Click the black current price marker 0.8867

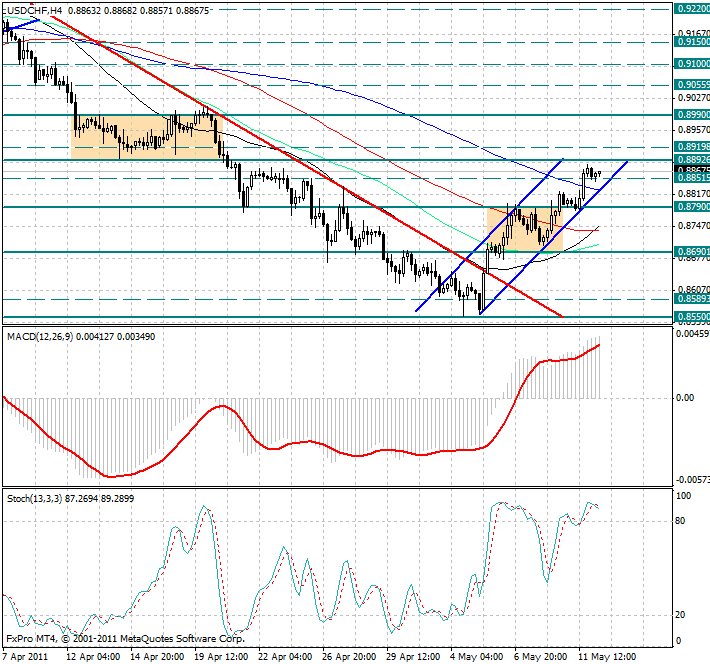pos(692,169)
